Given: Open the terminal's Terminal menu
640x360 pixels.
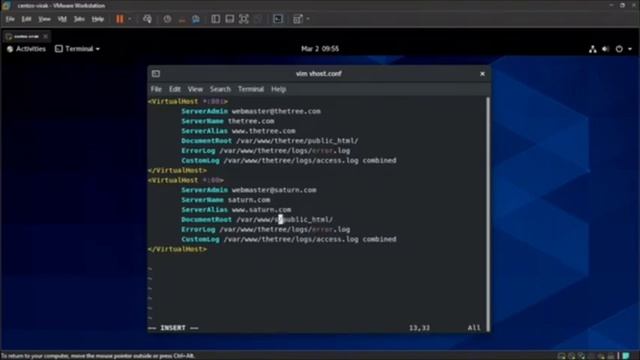Looking at the screenshot, I should tap(251, 89).
